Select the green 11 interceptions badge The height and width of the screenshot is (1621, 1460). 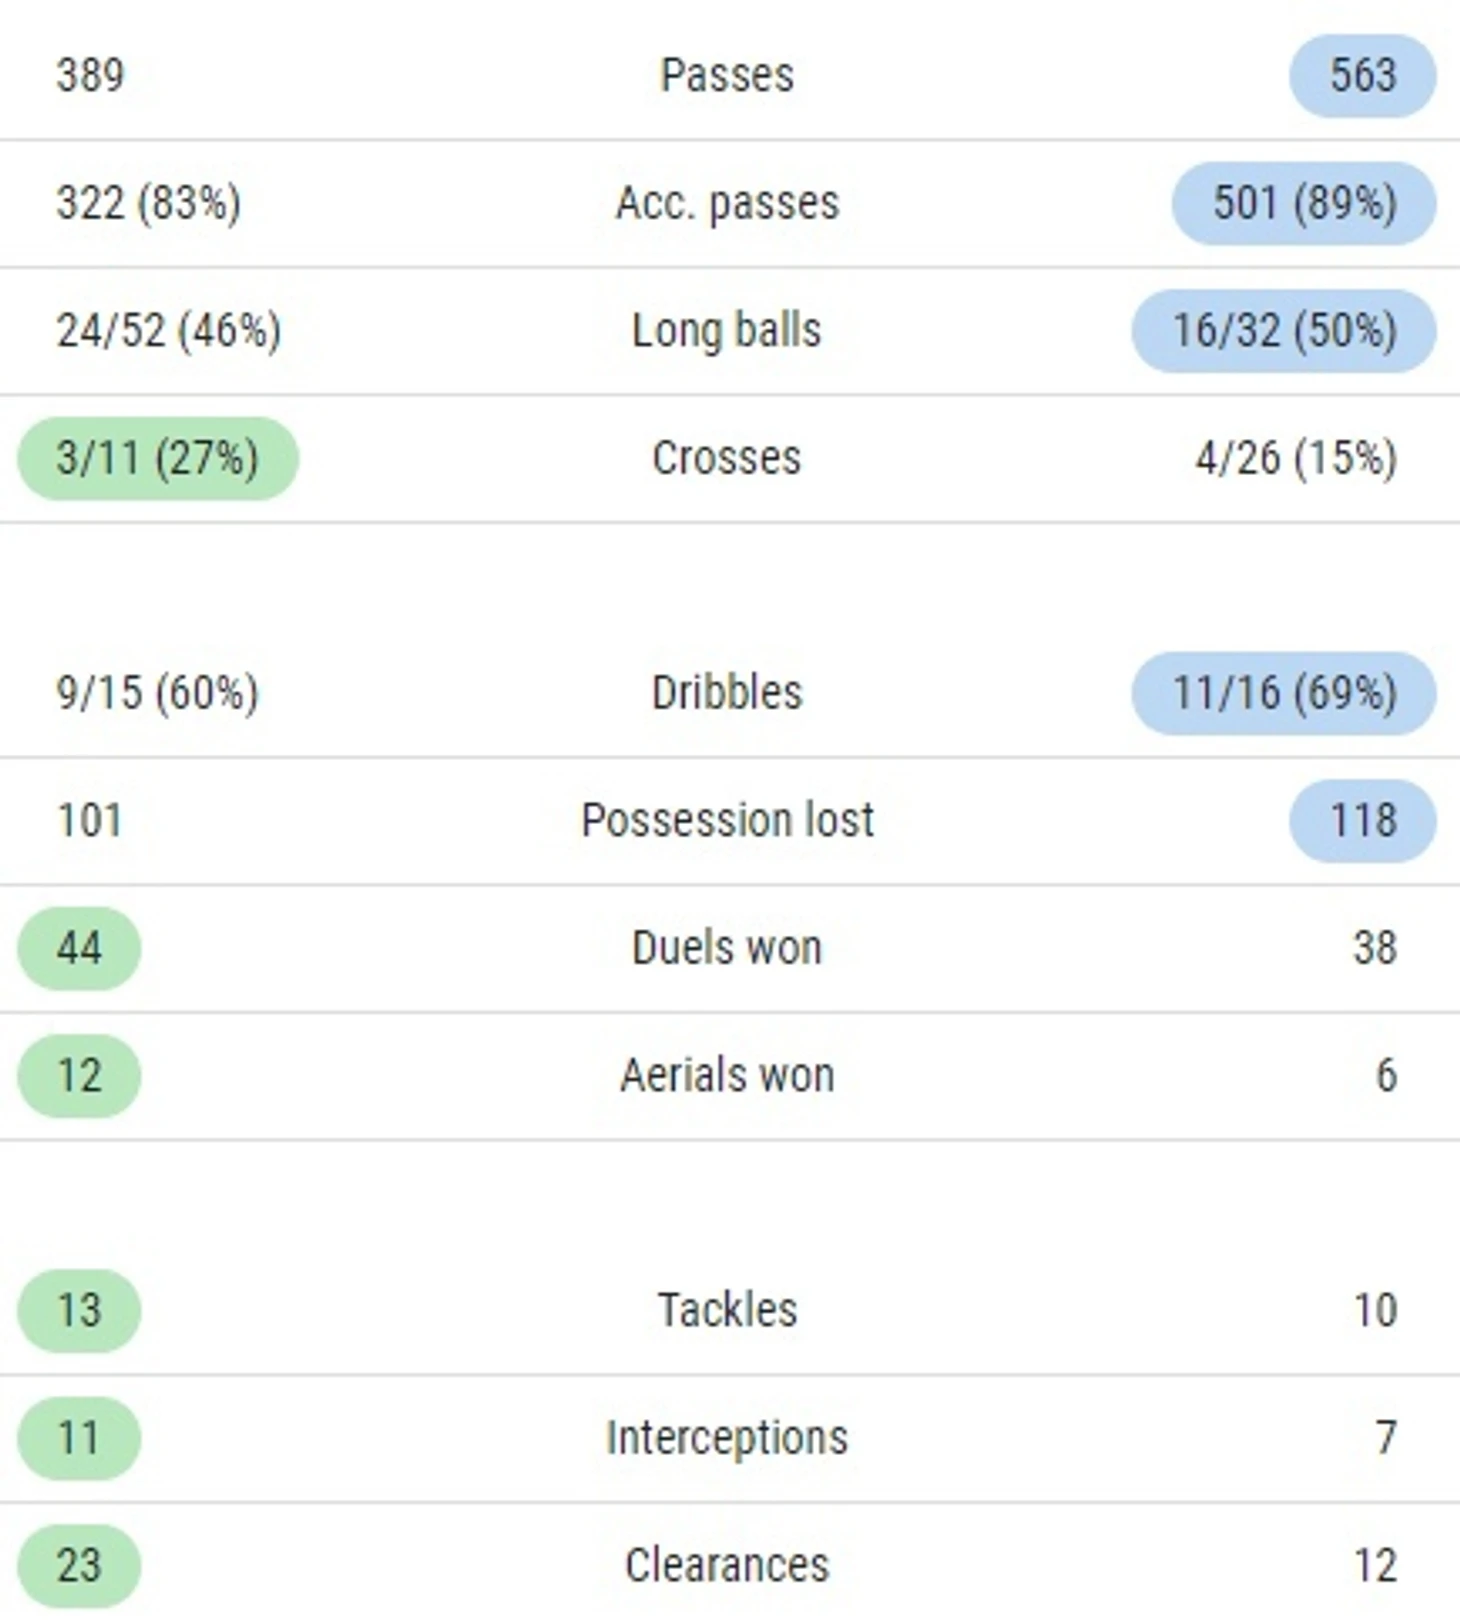tap(79, 1438)
